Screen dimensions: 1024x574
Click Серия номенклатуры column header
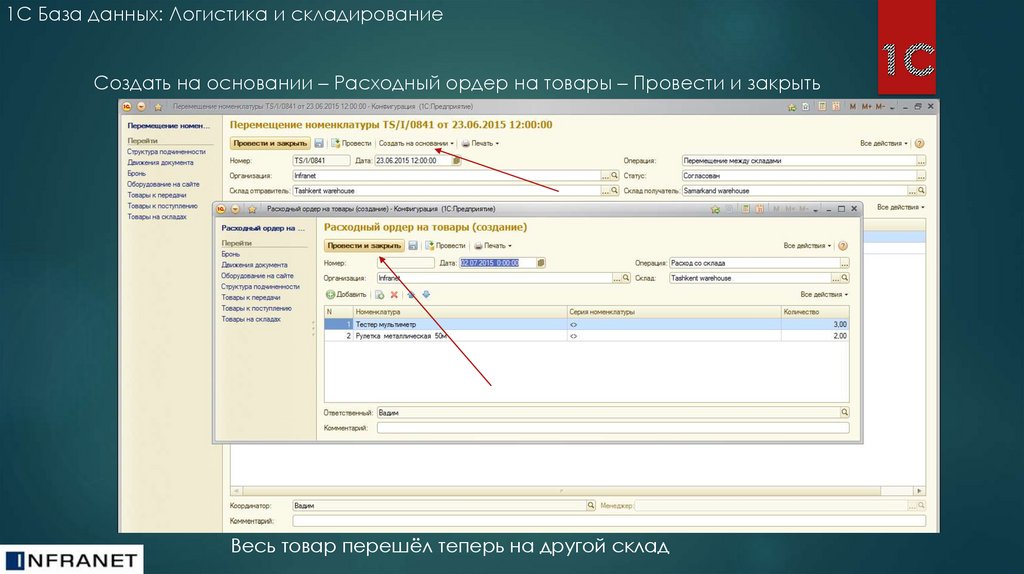[674, 311]
